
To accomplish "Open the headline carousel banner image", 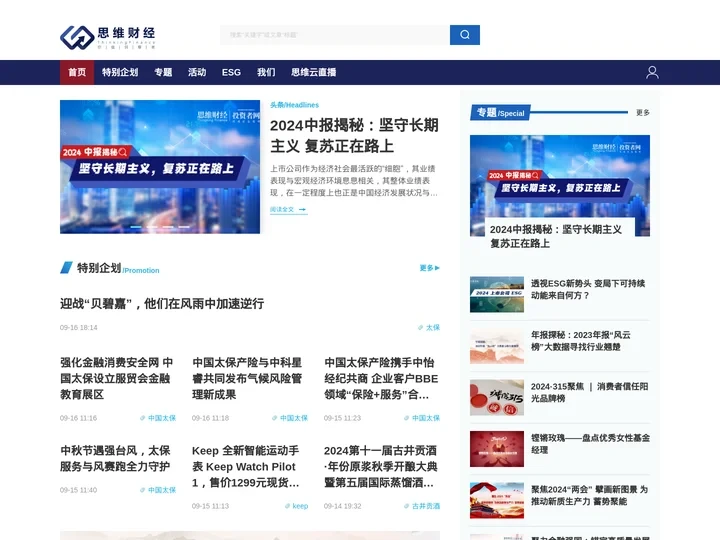I will [x=160, y=167].
